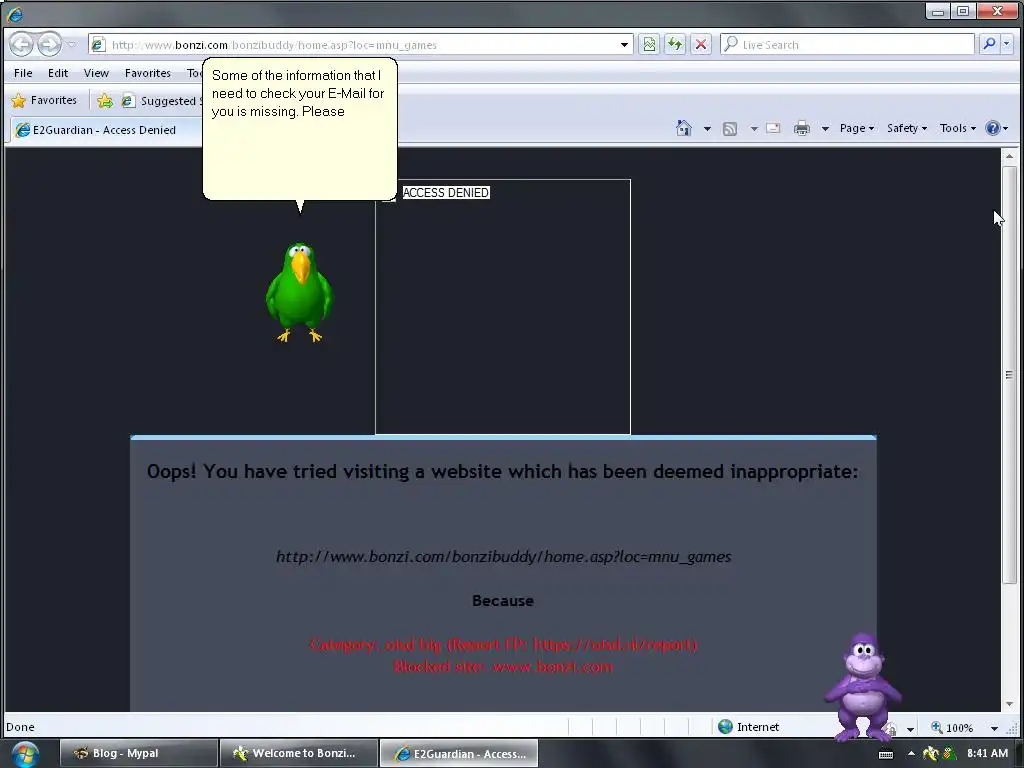Click the Blocked site www.bonzi.com line
This screenshot has height=768, width=1024.
click(504, 667)
